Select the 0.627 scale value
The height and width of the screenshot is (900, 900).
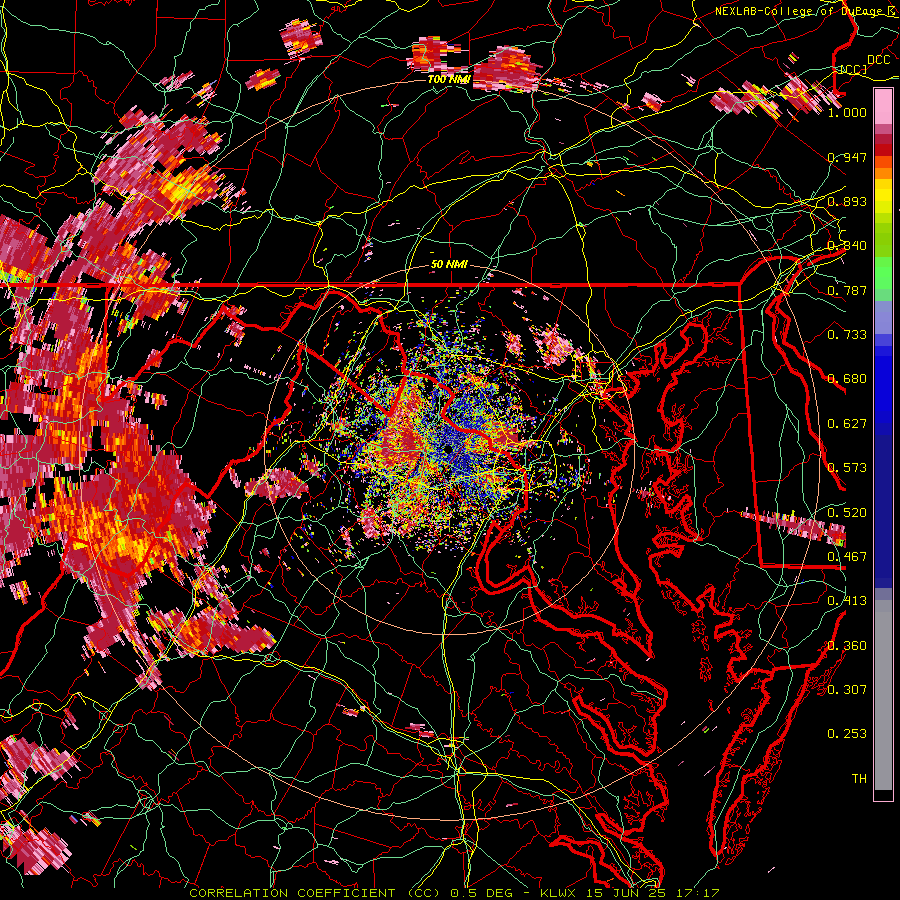pos(847,424)
